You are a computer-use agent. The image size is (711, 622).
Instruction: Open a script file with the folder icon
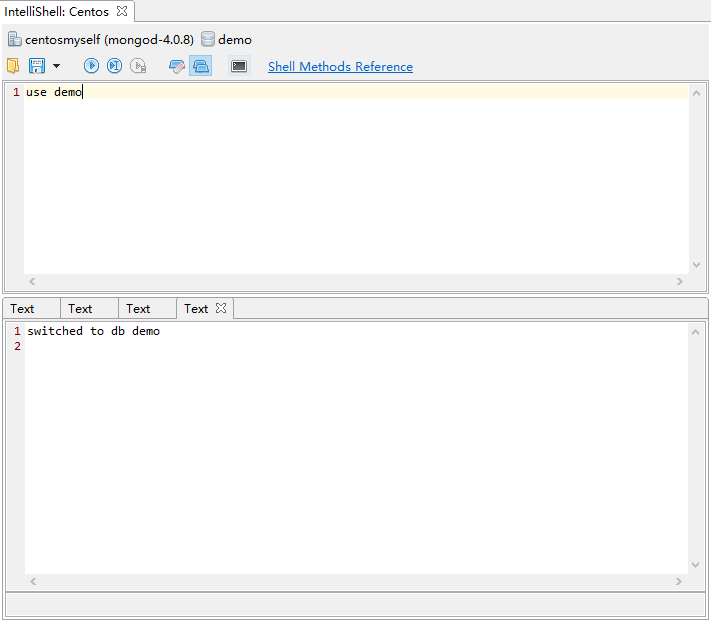pos(13,66)
